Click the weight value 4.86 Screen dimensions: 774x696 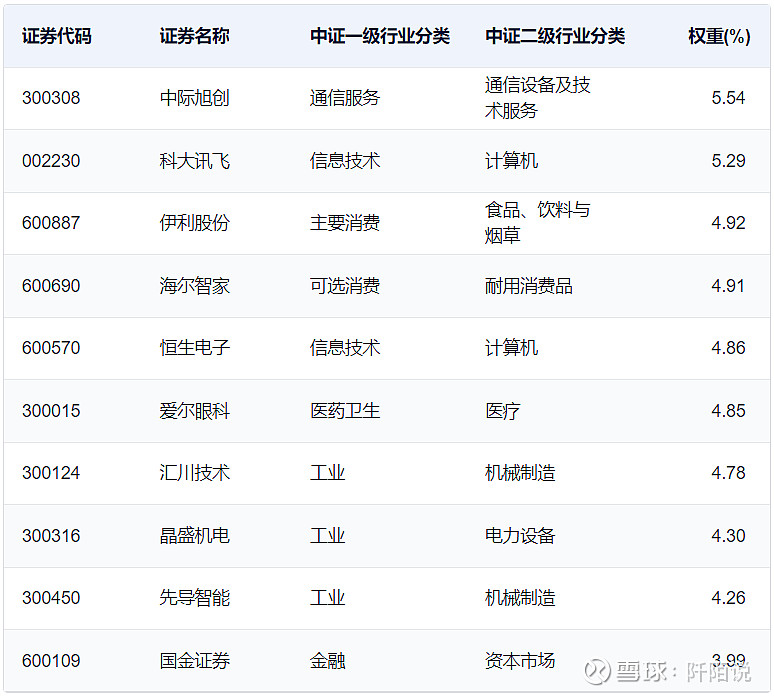click(728, 348)
